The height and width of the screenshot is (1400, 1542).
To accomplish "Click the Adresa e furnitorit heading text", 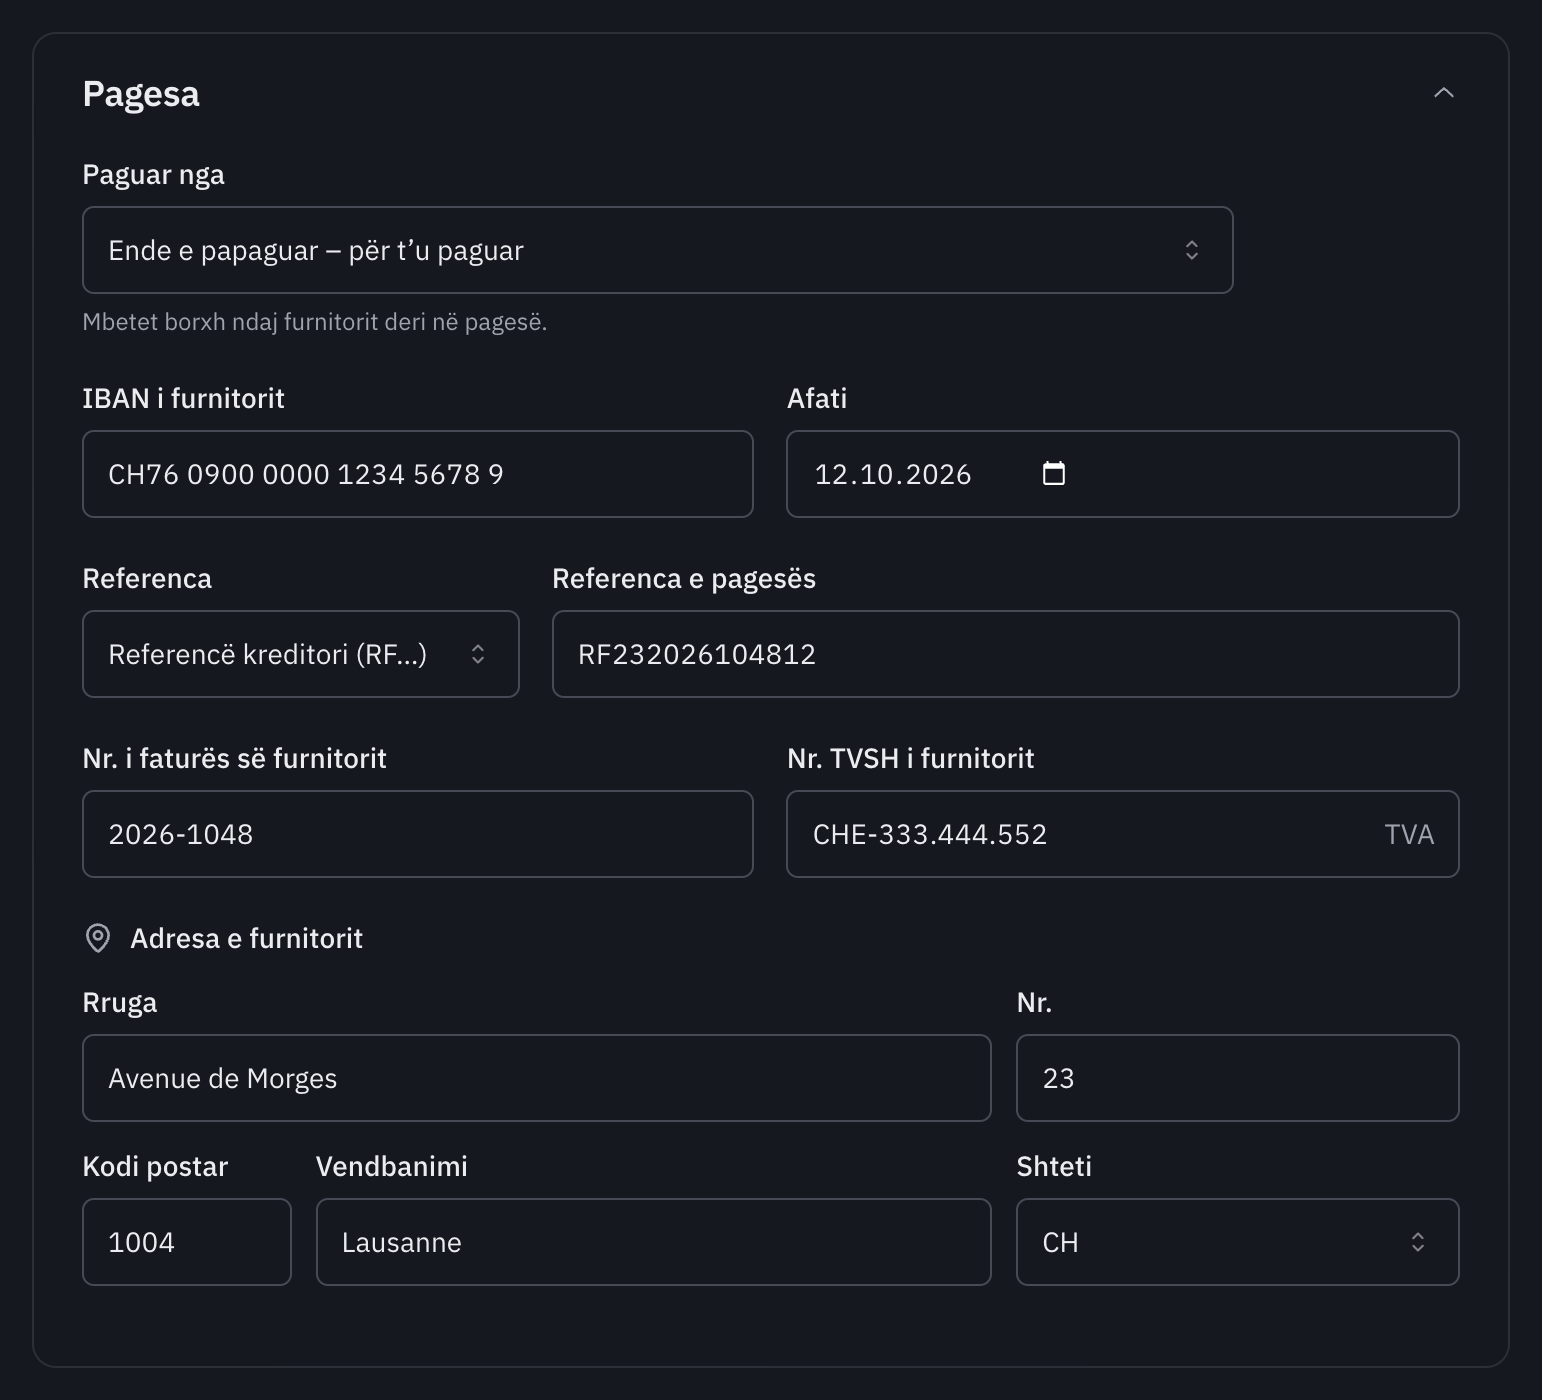I will pos(247,938).
